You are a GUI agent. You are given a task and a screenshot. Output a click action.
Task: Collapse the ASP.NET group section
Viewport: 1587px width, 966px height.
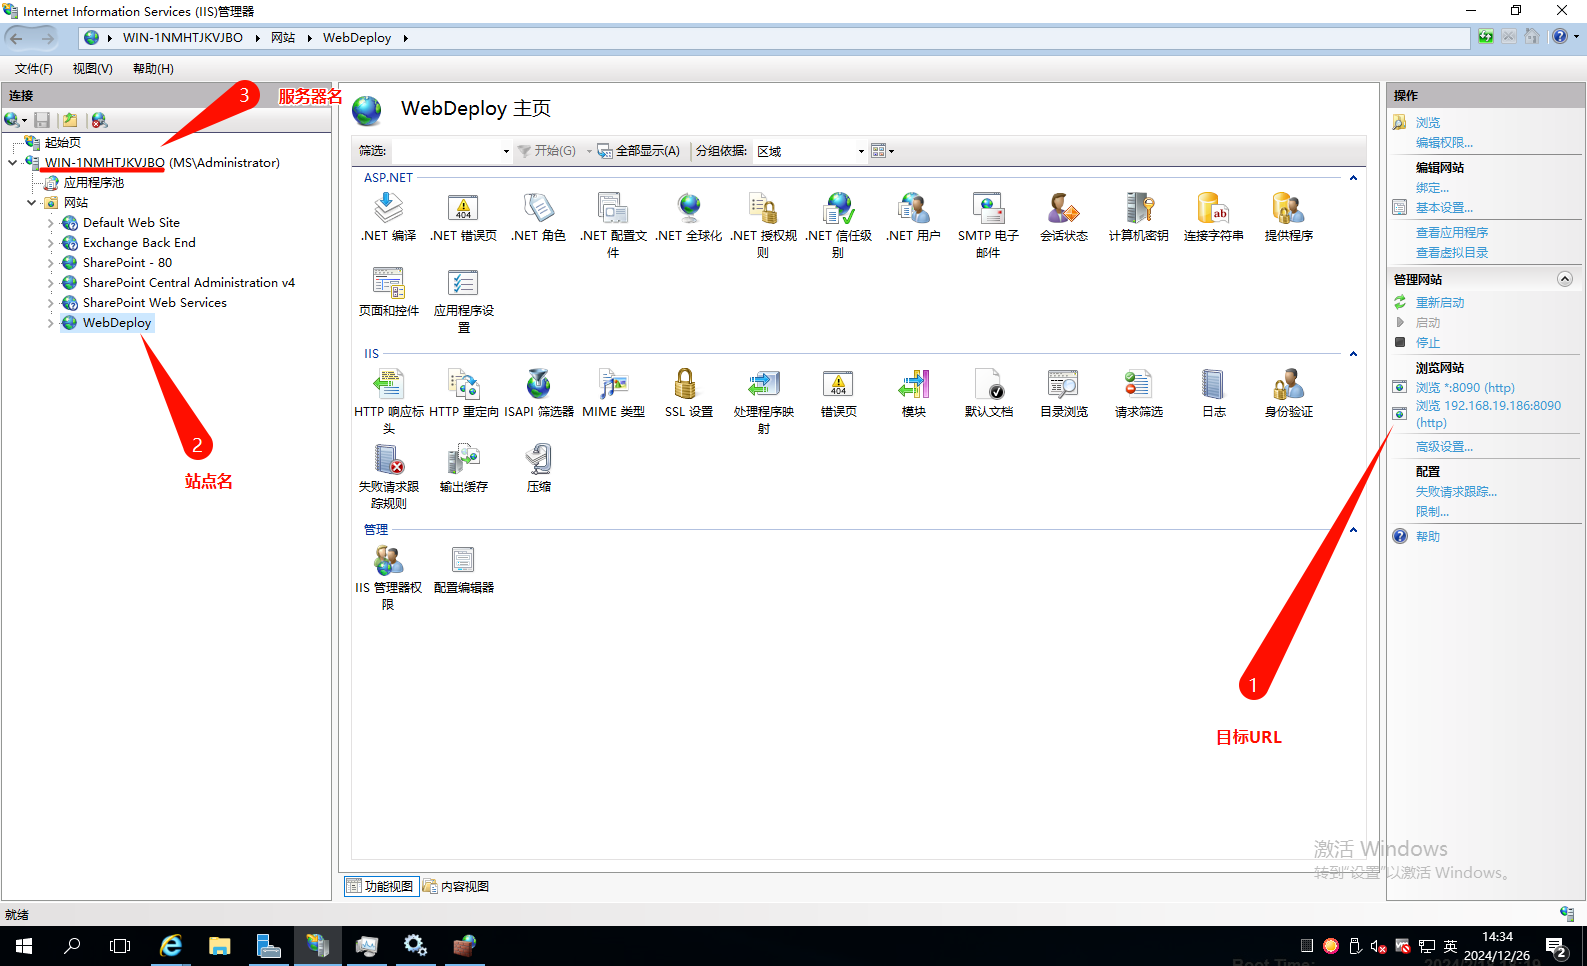[1353, 178]
